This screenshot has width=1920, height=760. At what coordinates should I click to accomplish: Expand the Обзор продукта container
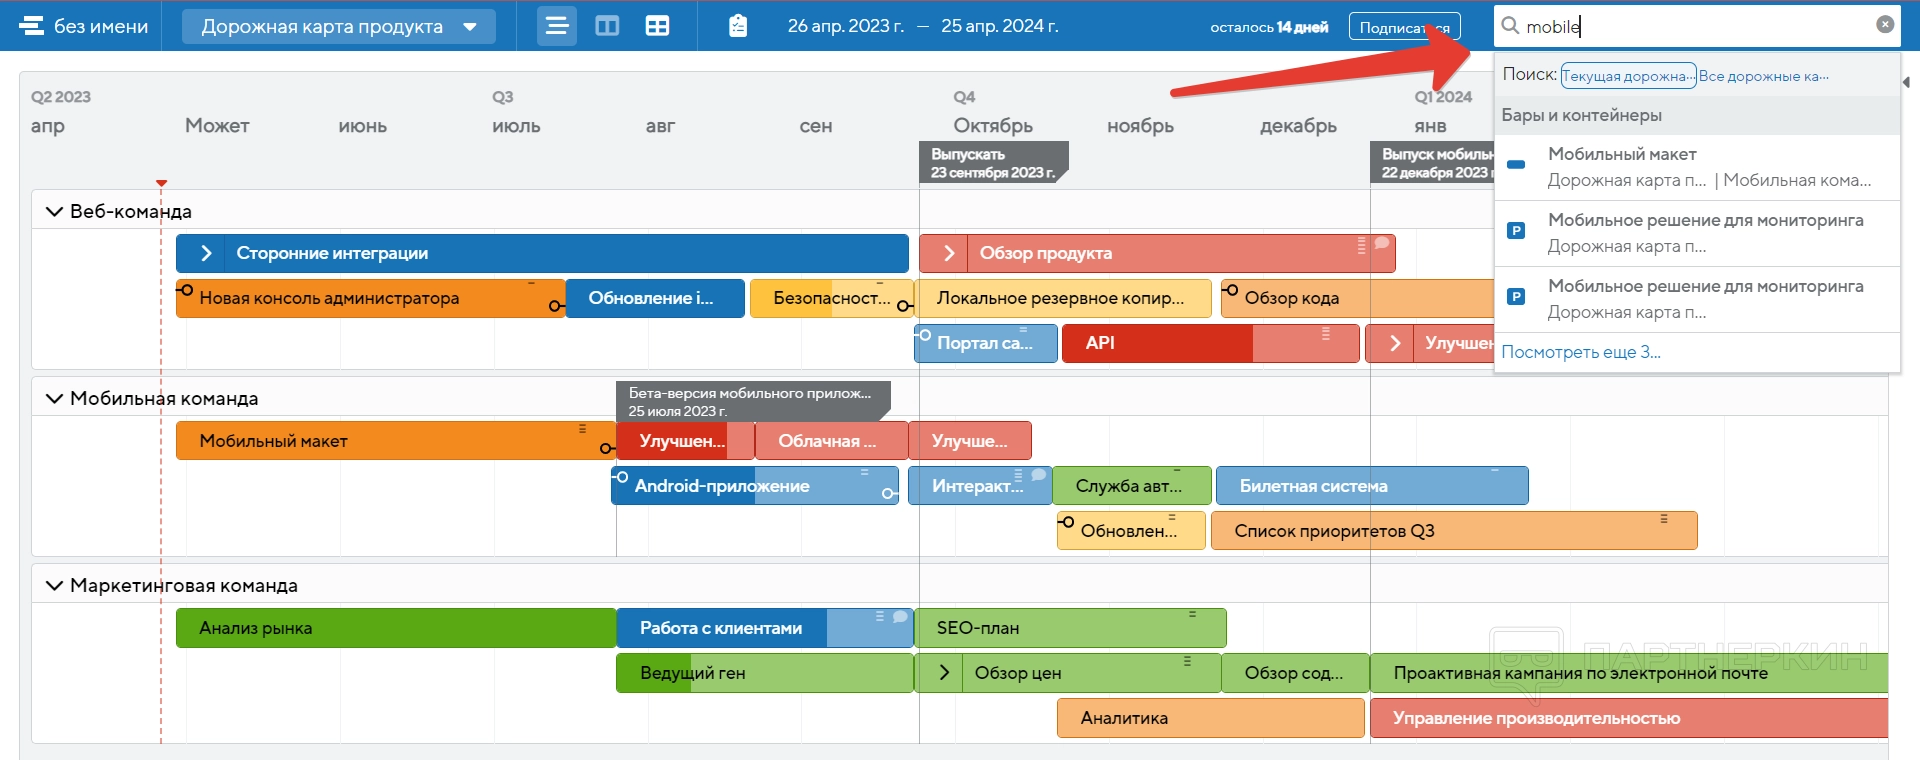[x=949, y=253]
